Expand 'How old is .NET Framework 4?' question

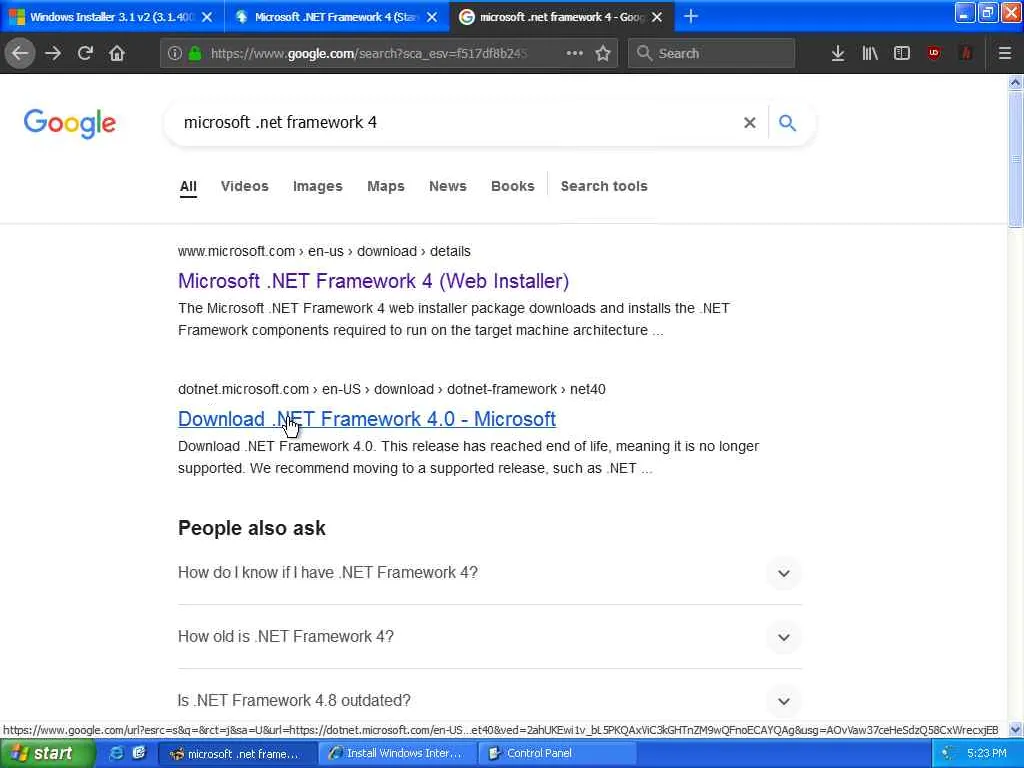490,637
